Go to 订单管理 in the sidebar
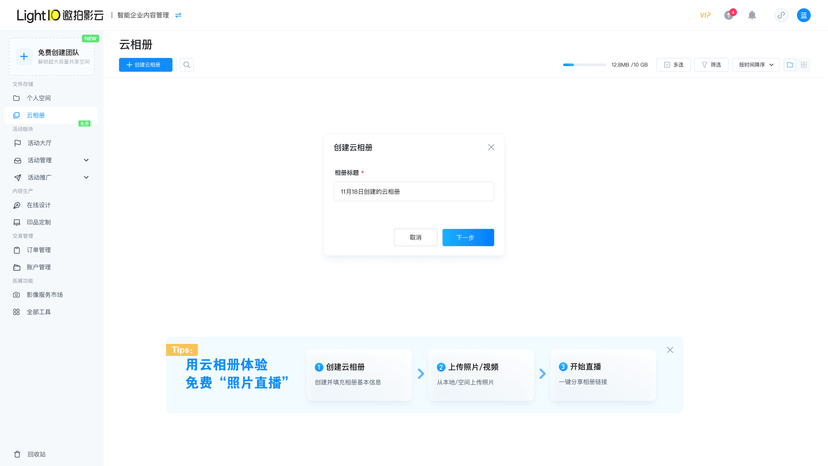The image size is (828, 466). [38, 250]
